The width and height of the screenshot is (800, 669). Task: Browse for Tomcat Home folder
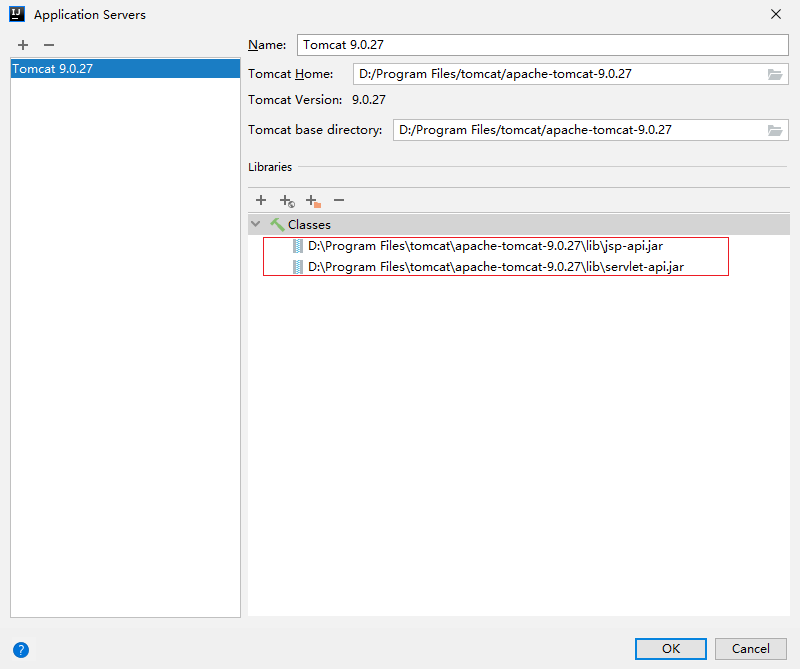[775, 75]
